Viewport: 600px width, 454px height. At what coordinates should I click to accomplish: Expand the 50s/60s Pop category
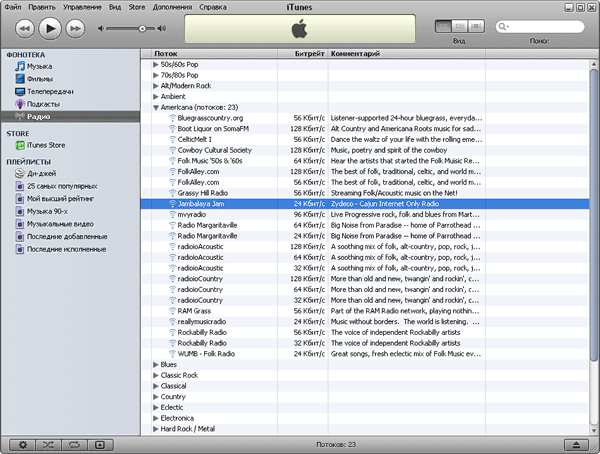(x=156, y=64)
